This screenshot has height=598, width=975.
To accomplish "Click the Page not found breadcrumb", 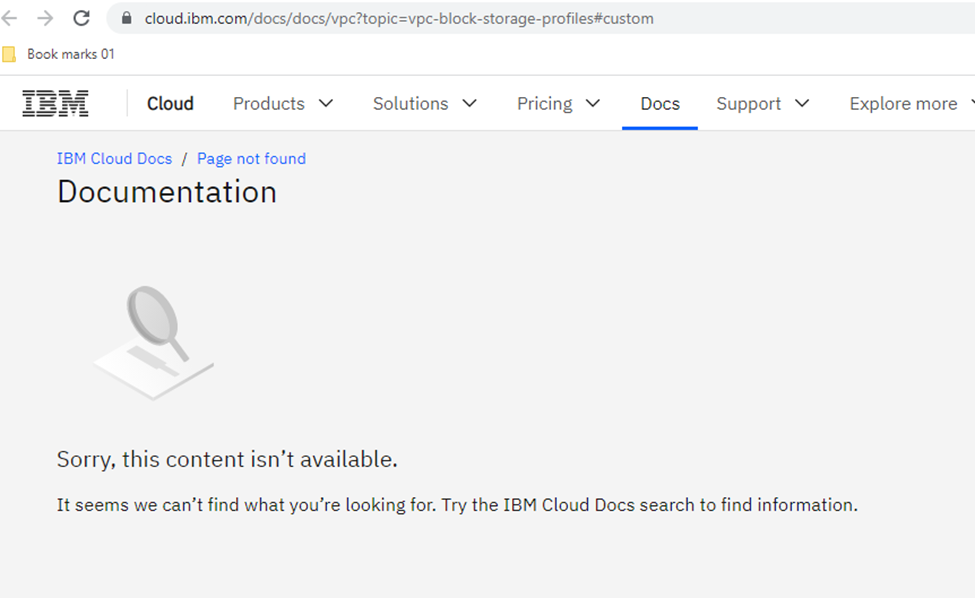I will [251, 159].
